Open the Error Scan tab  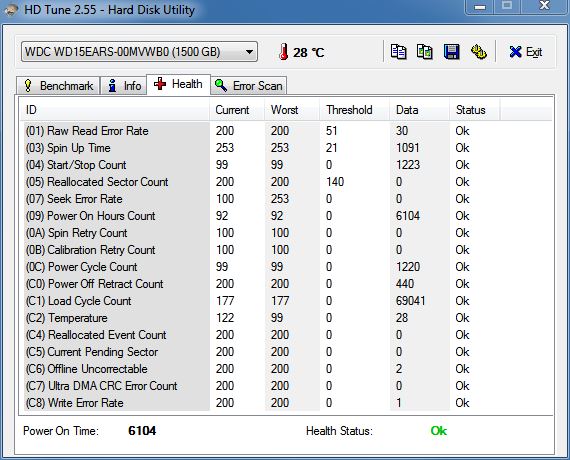[249, 86]
